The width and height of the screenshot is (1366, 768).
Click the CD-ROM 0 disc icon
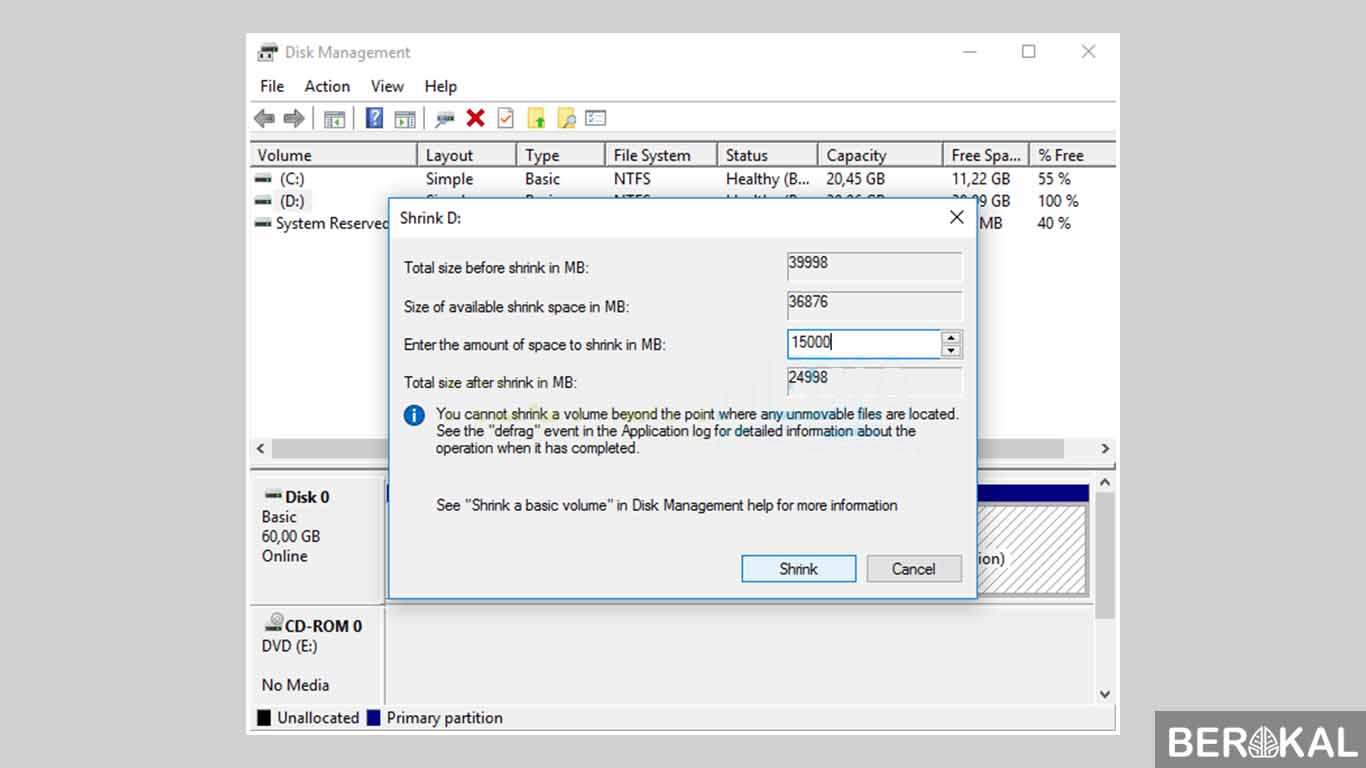(273, 622)
